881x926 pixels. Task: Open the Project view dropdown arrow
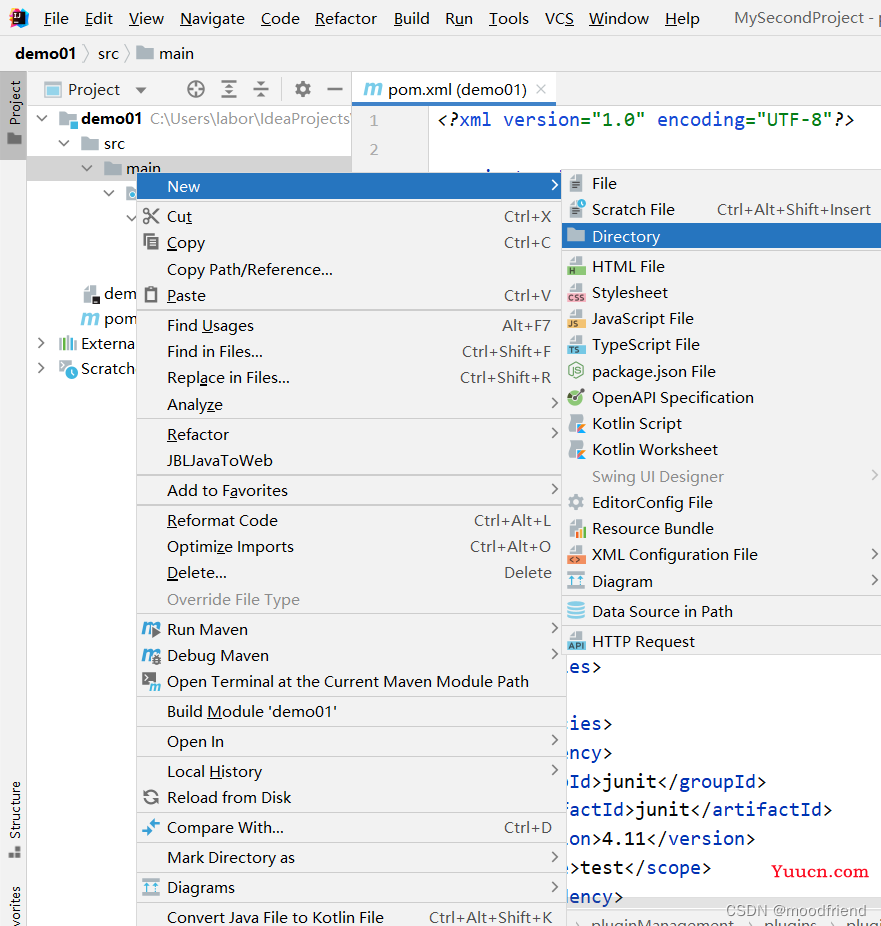tap(141, 90)
